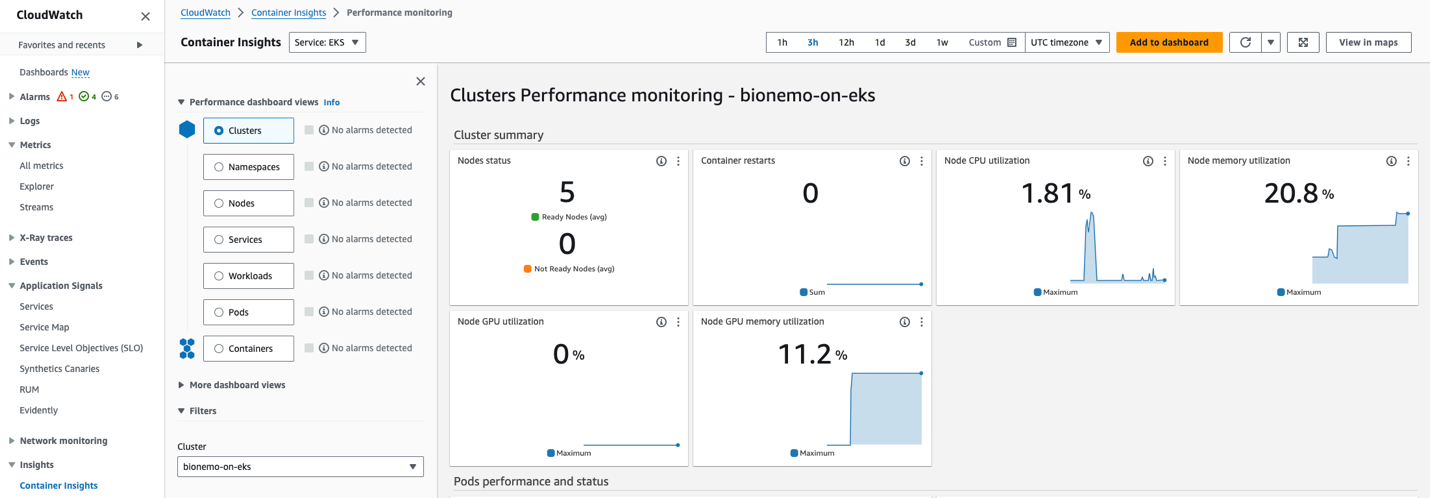Click Add to dashboard button

1169,42
